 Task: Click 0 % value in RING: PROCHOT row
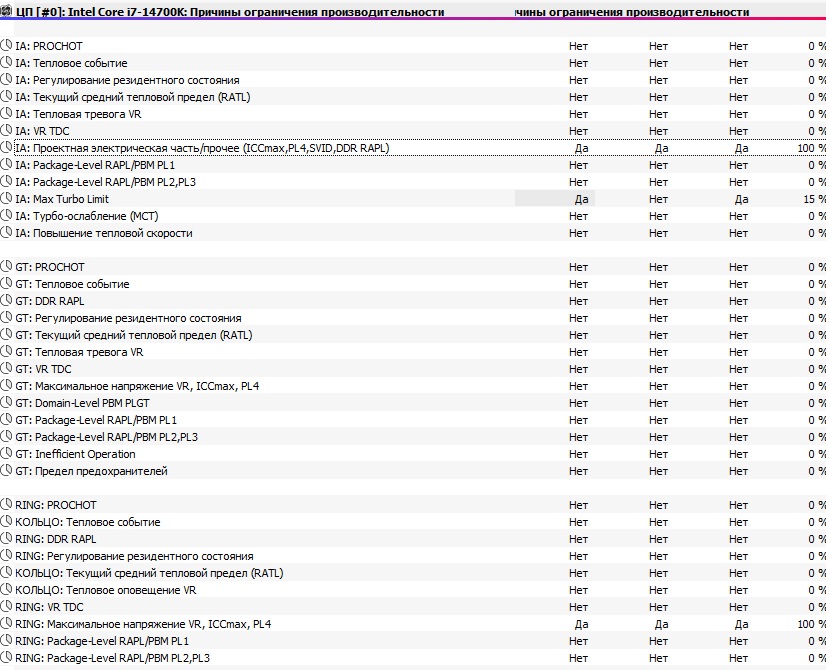[817, 505]
